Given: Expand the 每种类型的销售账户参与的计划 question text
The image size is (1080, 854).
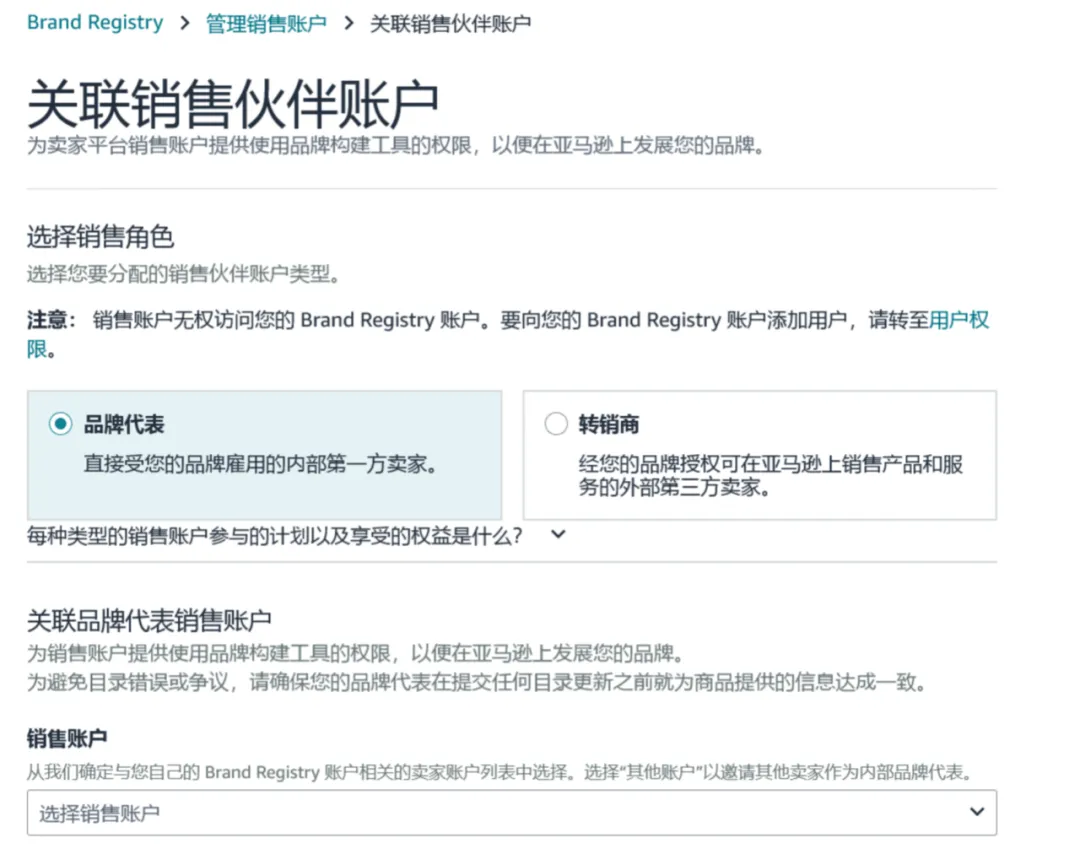Looking at the screenshot, I should tap(275, 535).
